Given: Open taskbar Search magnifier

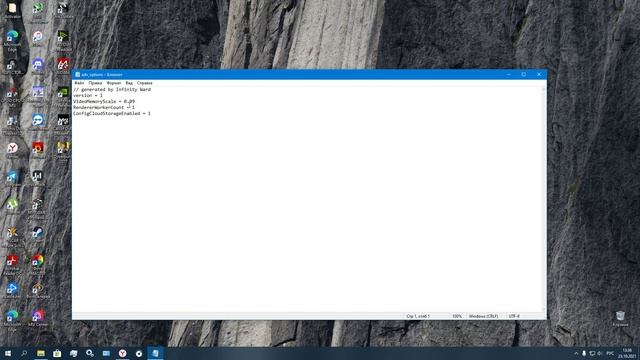Looking at the screenshot, I should 24,353.
